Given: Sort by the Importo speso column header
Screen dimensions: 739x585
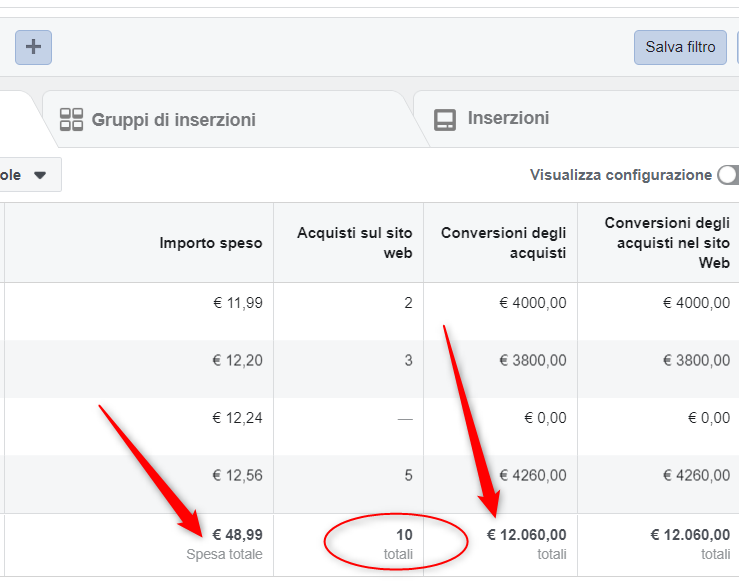Looking at the screenshot, I should [x=211, y=242].
